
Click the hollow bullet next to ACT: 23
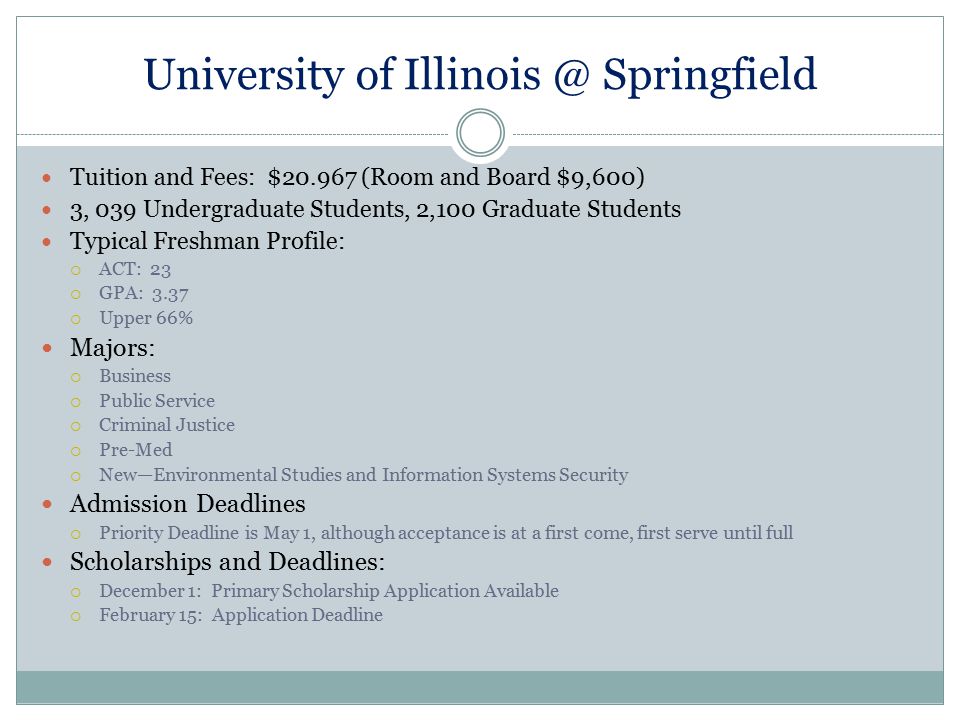(x=75, y=270)
